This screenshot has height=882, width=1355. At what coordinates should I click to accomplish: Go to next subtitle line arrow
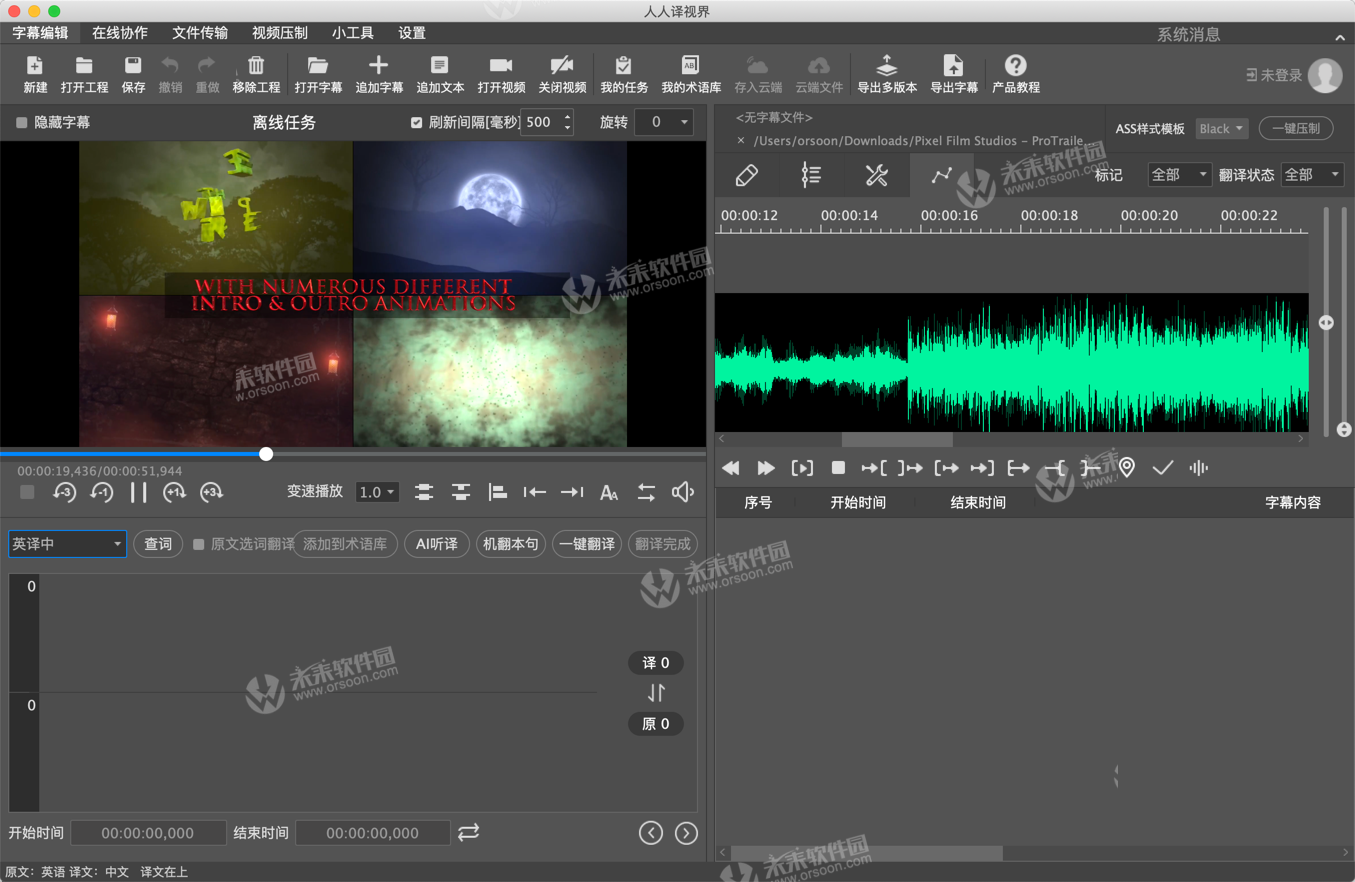click(686, 832)
